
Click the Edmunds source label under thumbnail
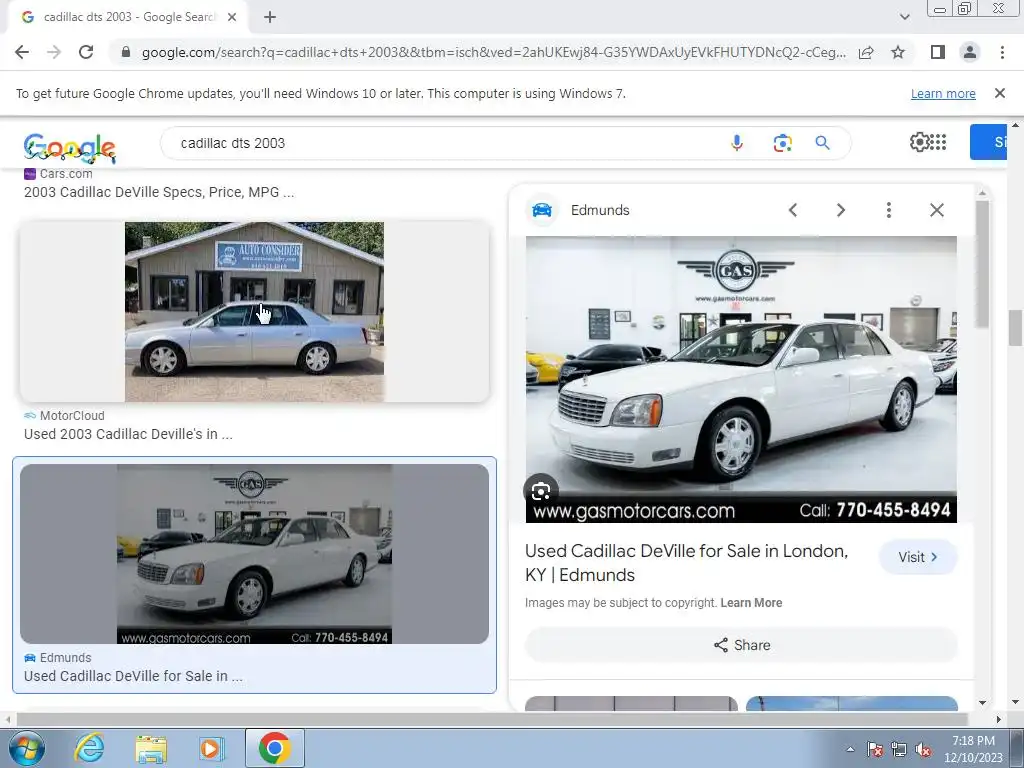[x=65, y=658]
